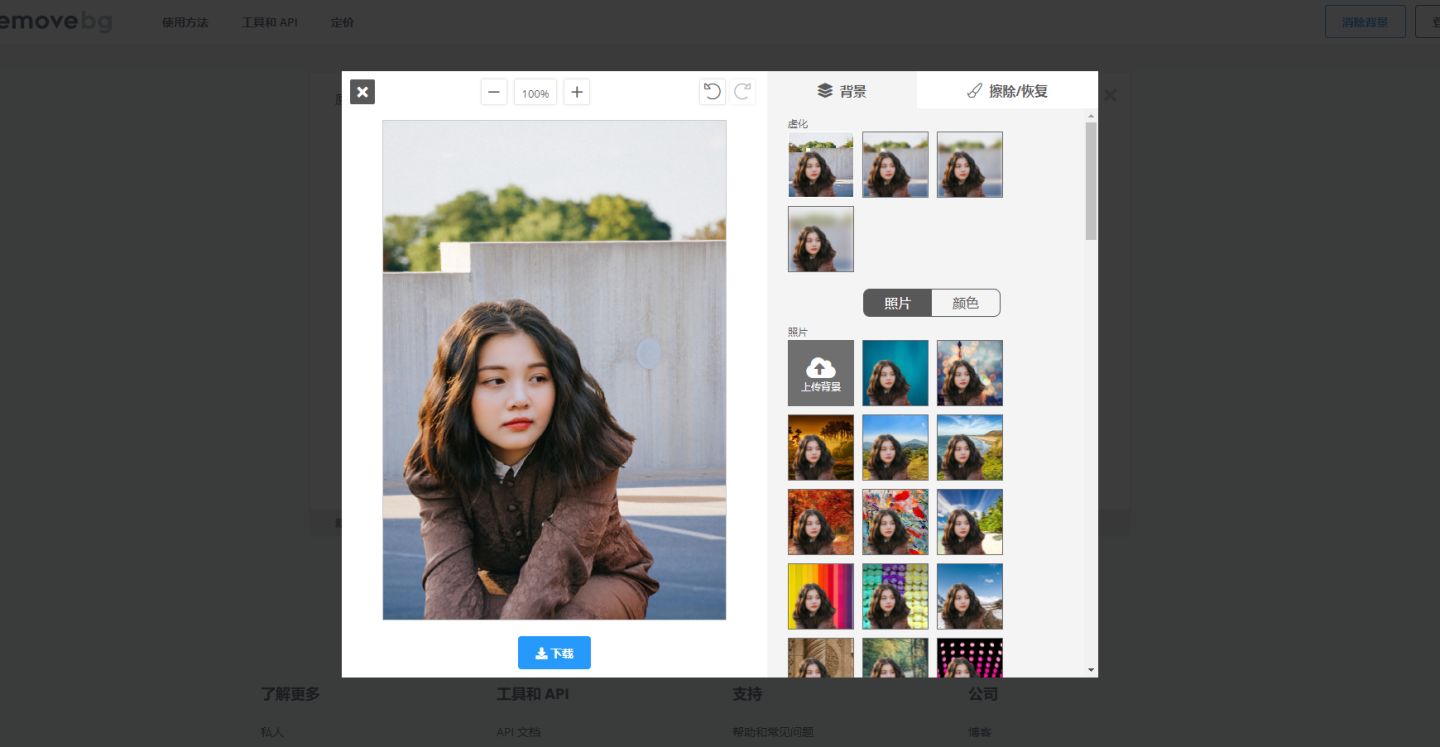Apply the bokeh lights background thumbnail
This screenshot has height=747, width=1440.
tap(970, 373)
